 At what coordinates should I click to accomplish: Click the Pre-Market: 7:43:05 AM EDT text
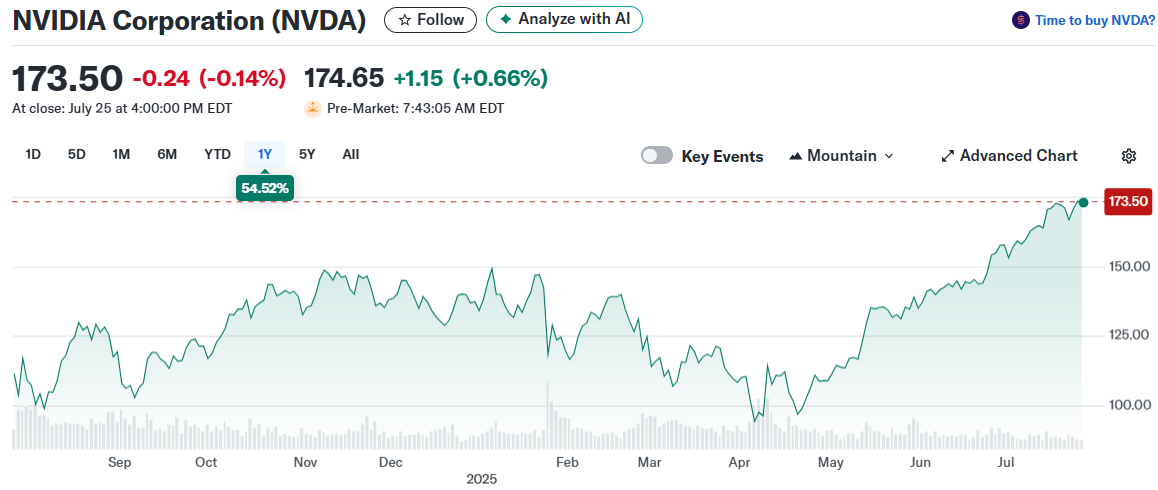(x=415, y=109)
